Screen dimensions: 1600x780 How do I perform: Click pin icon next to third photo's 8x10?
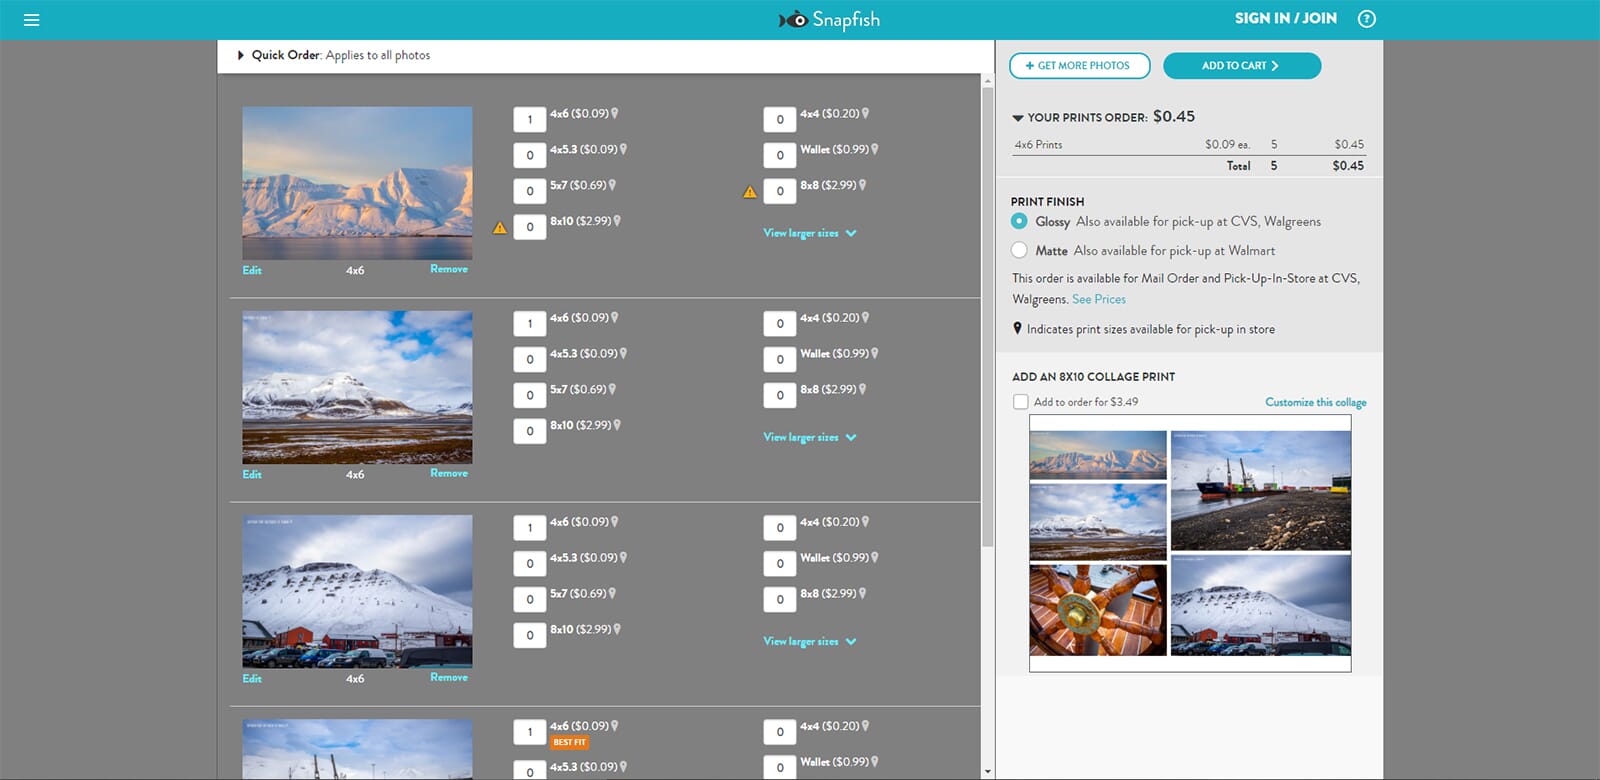617,630
